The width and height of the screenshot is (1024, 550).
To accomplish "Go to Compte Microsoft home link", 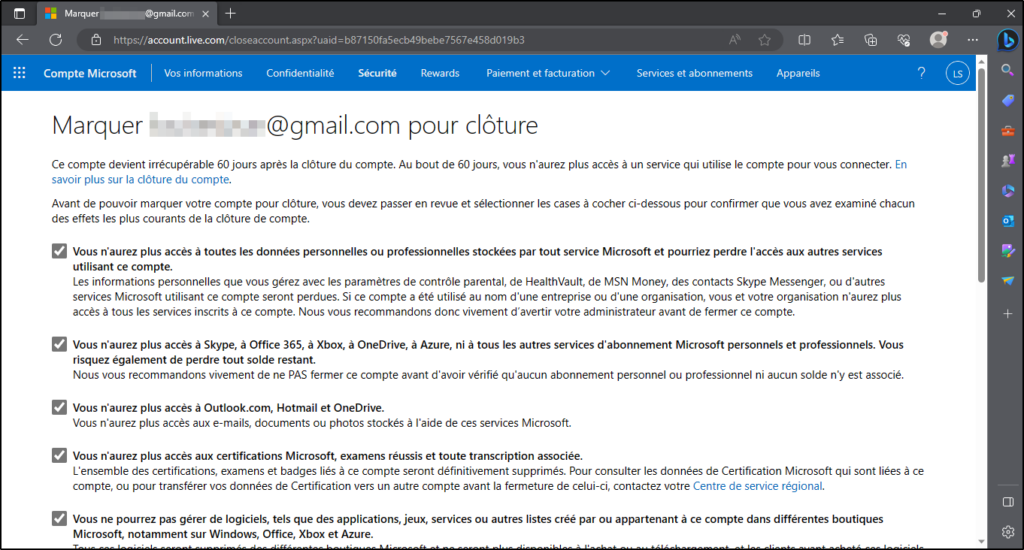I will tap(90, 73).
